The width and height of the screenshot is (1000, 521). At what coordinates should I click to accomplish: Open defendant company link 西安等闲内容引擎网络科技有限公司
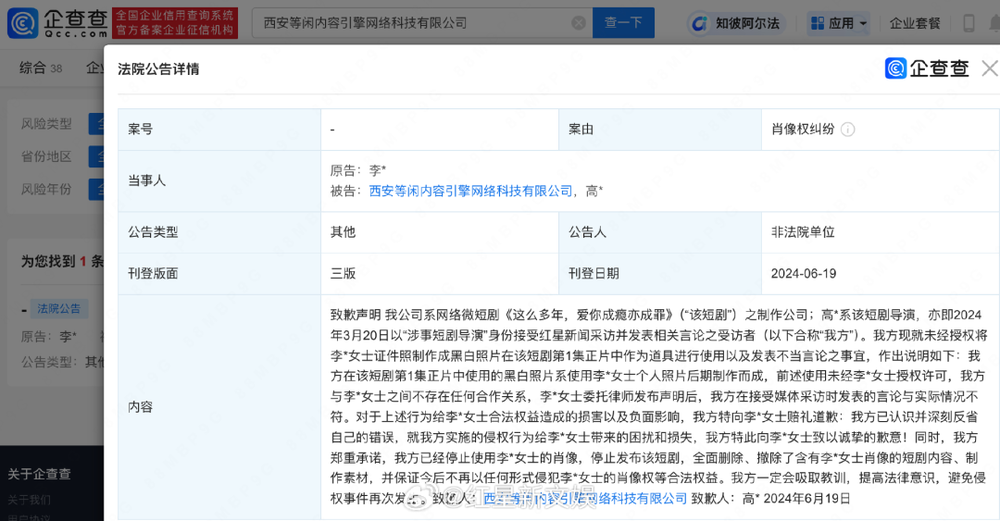[x=471, y=191]
